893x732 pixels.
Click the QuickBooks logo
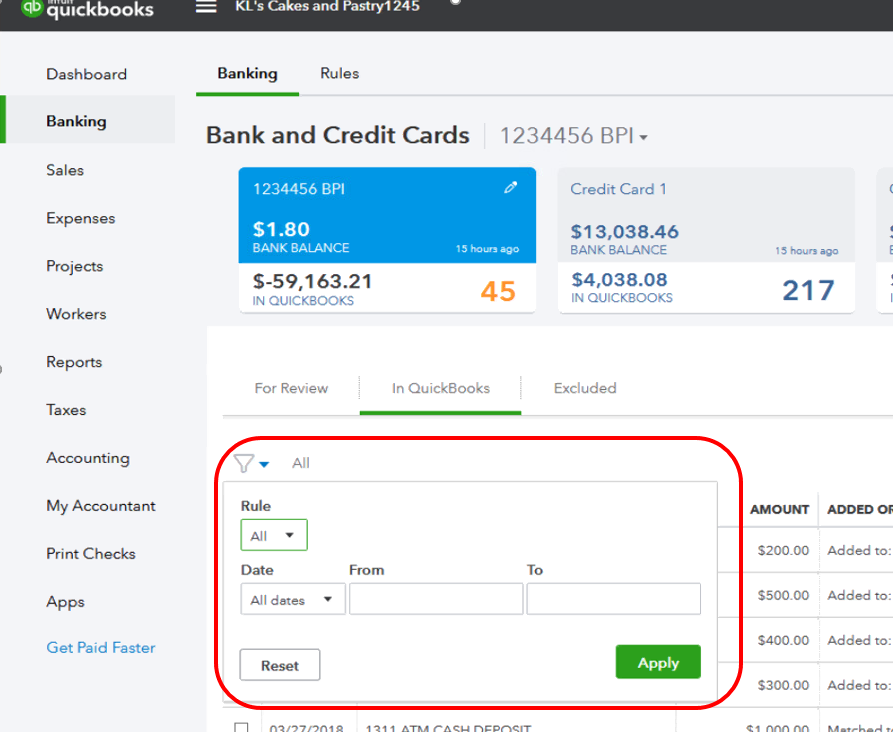point(87,8)
